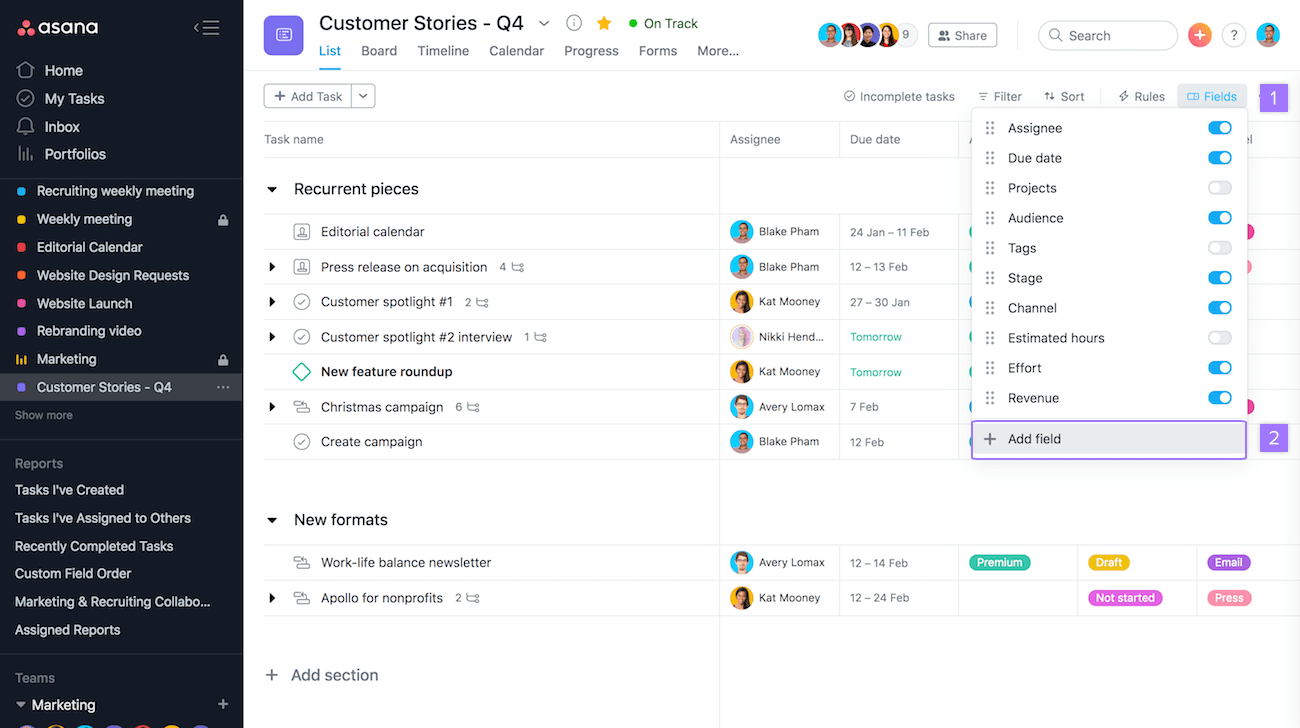Click the Not started stage tag
Screen dimensions: 1300x728
point(1125,598)
